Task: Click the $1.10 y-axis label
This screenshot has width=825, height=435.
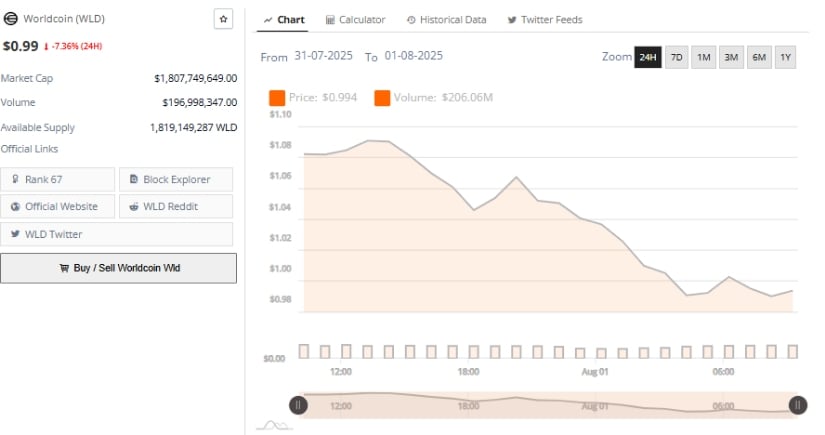Action: 280,115
